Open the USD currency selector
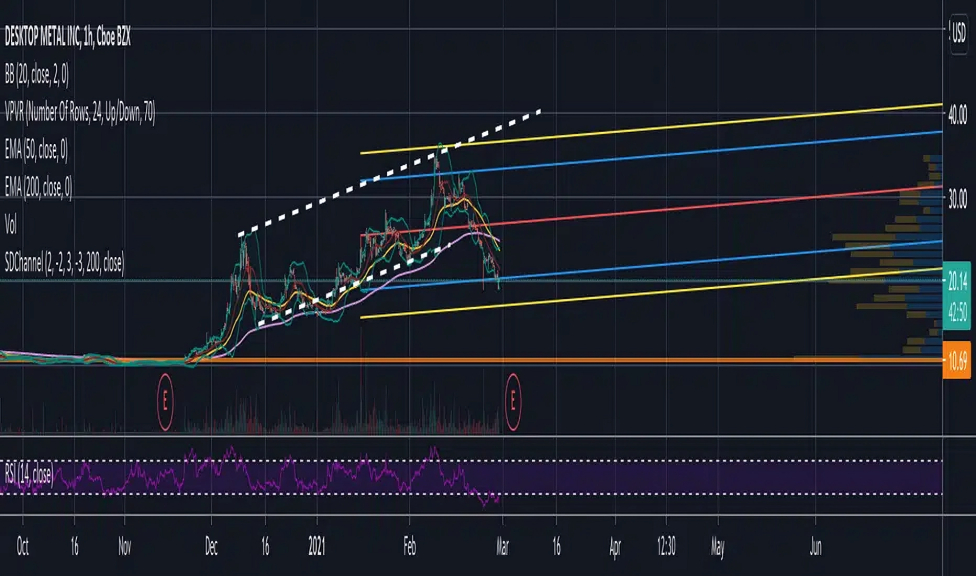This screenshot has height=576, width=976. point(957,33)
